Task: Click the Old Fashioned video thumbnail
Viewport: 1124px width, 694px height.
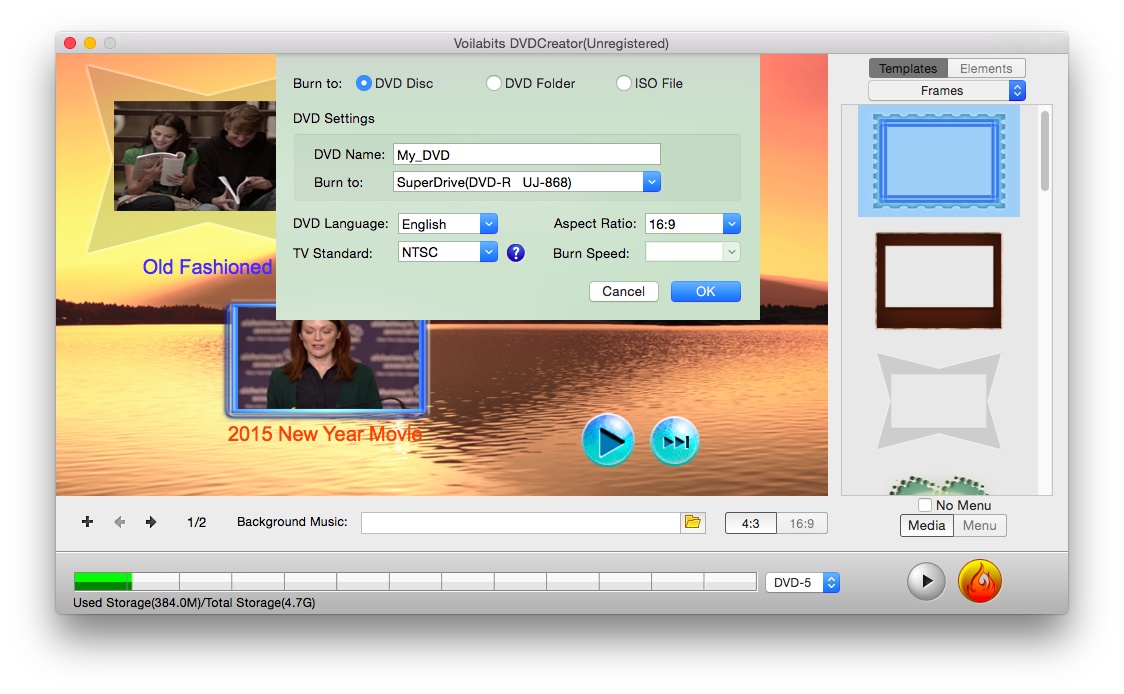Action: (x=195, y=156)
